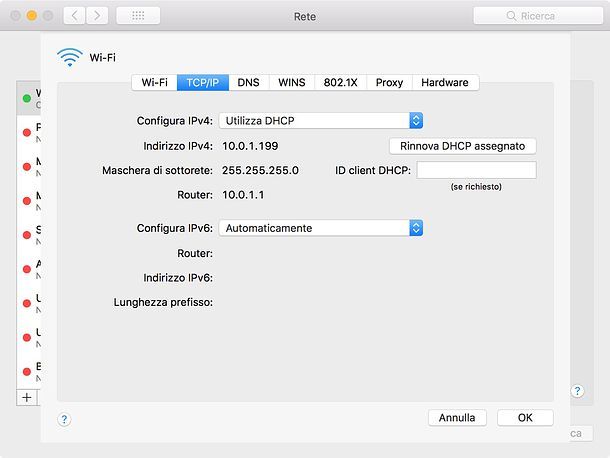Click the Wi-Fi signal icon
610x458 pixels.
70,57
